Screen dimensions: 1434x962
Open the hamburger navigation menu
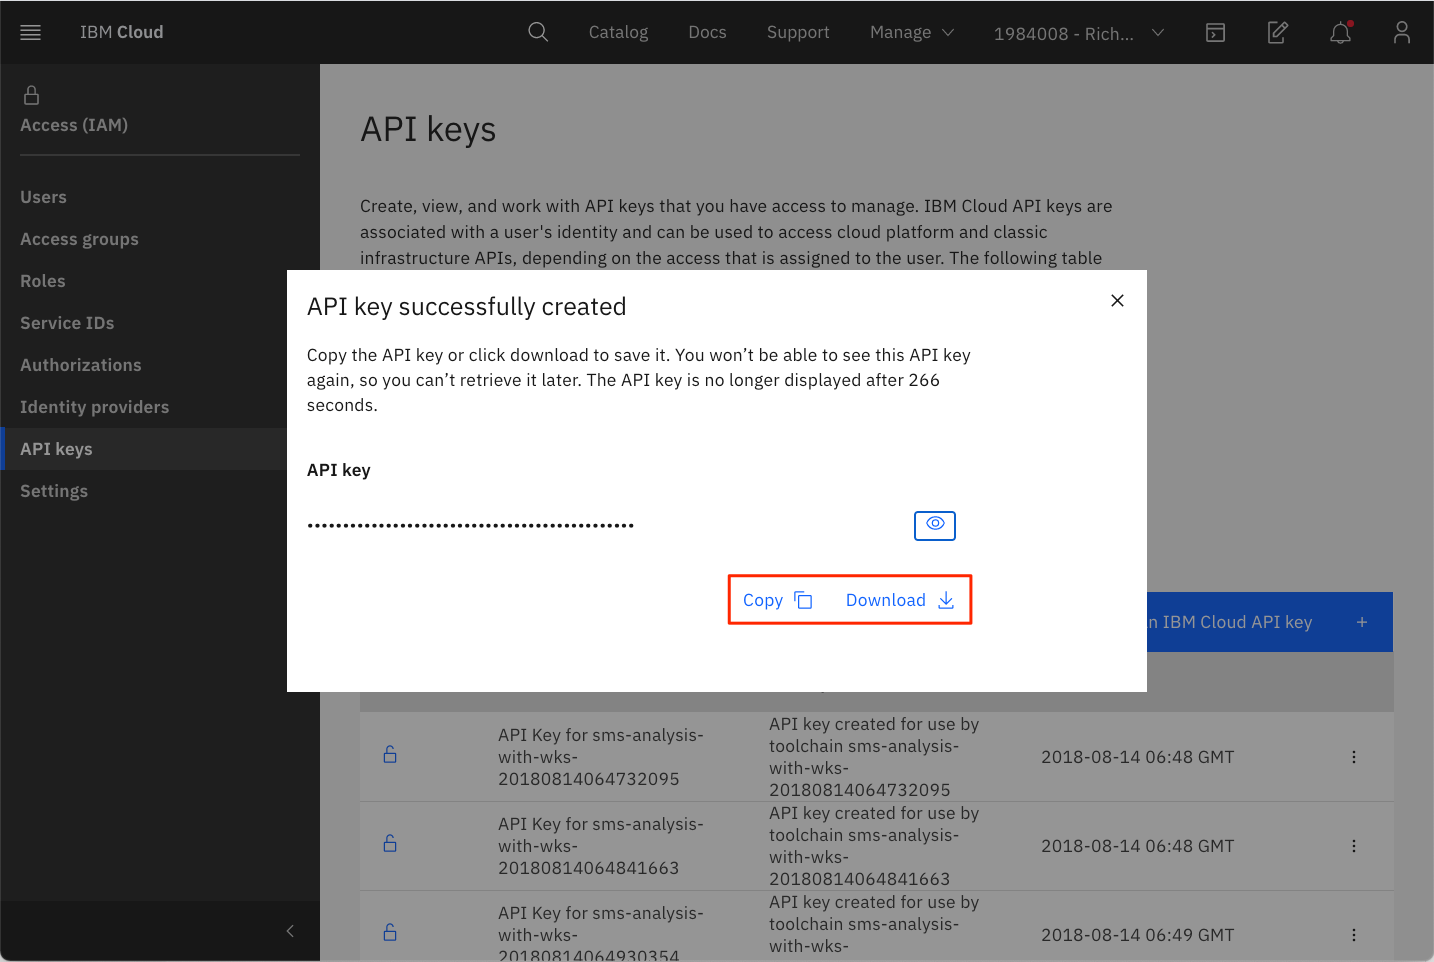tap(31, 32)
